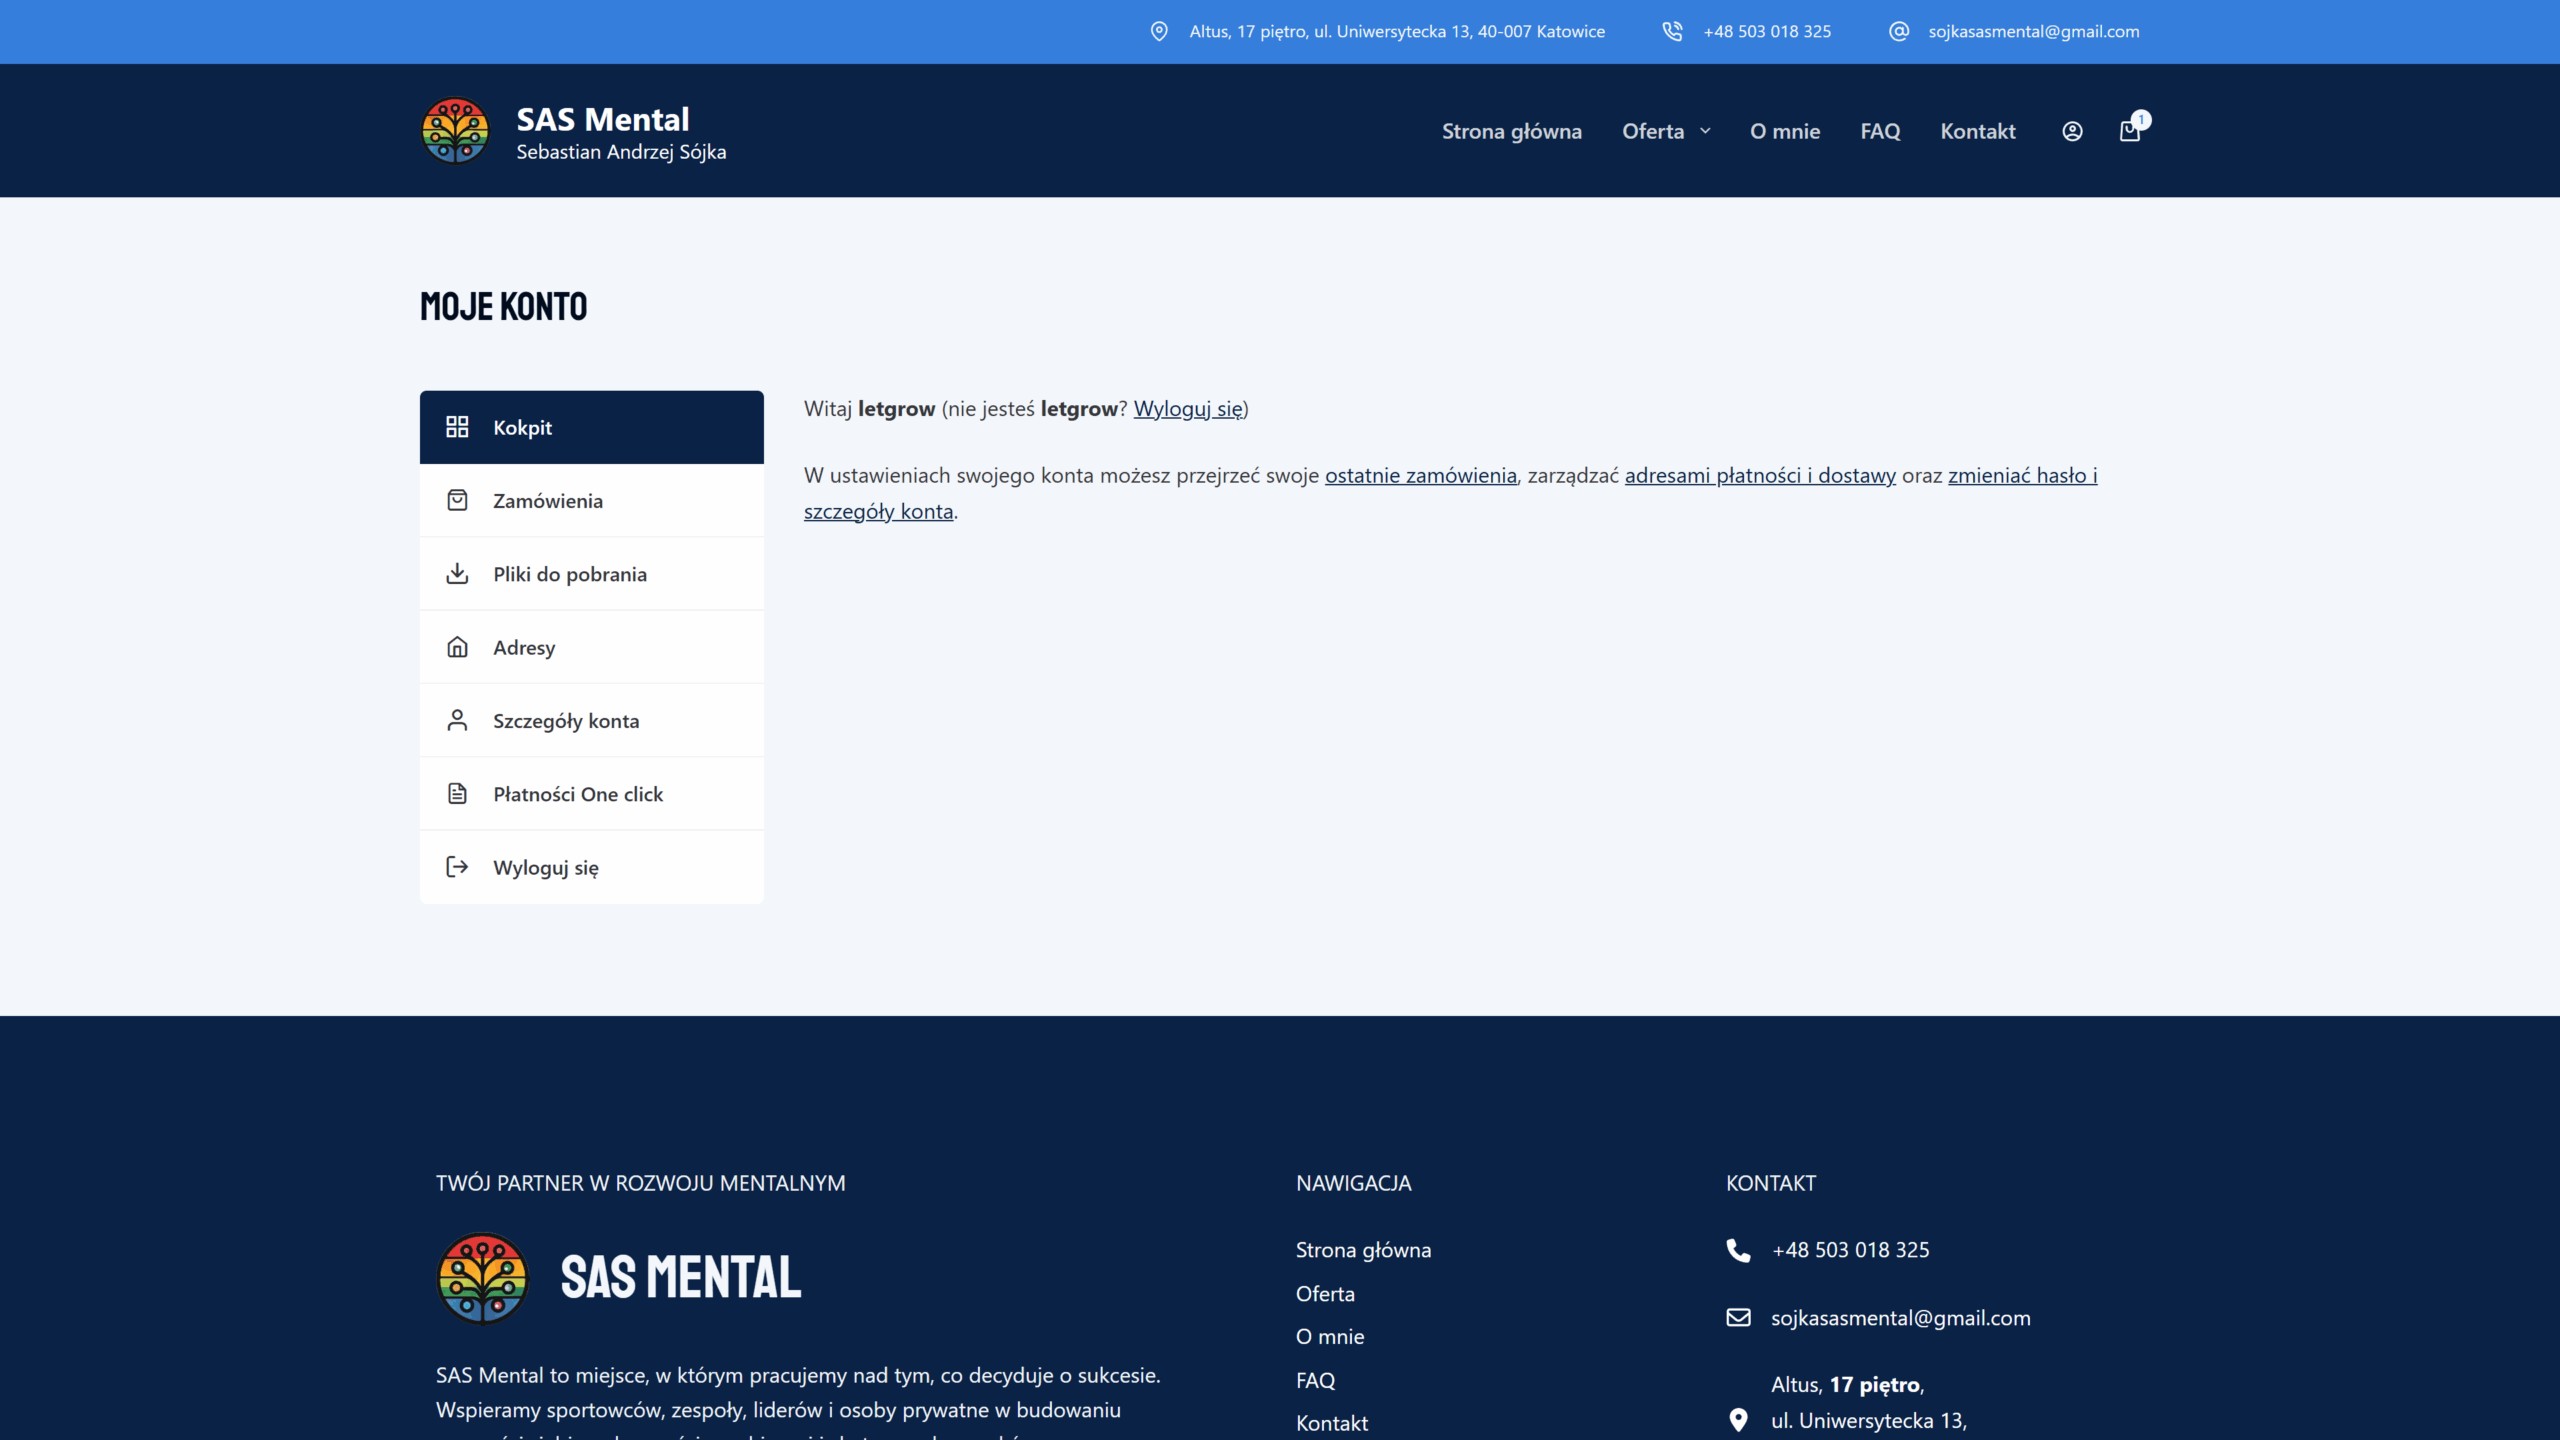Image resolution: width=2560 pixels, height=1440 pixels.
Task: Open Szczegóły konta section
Action: click(565, 721)
